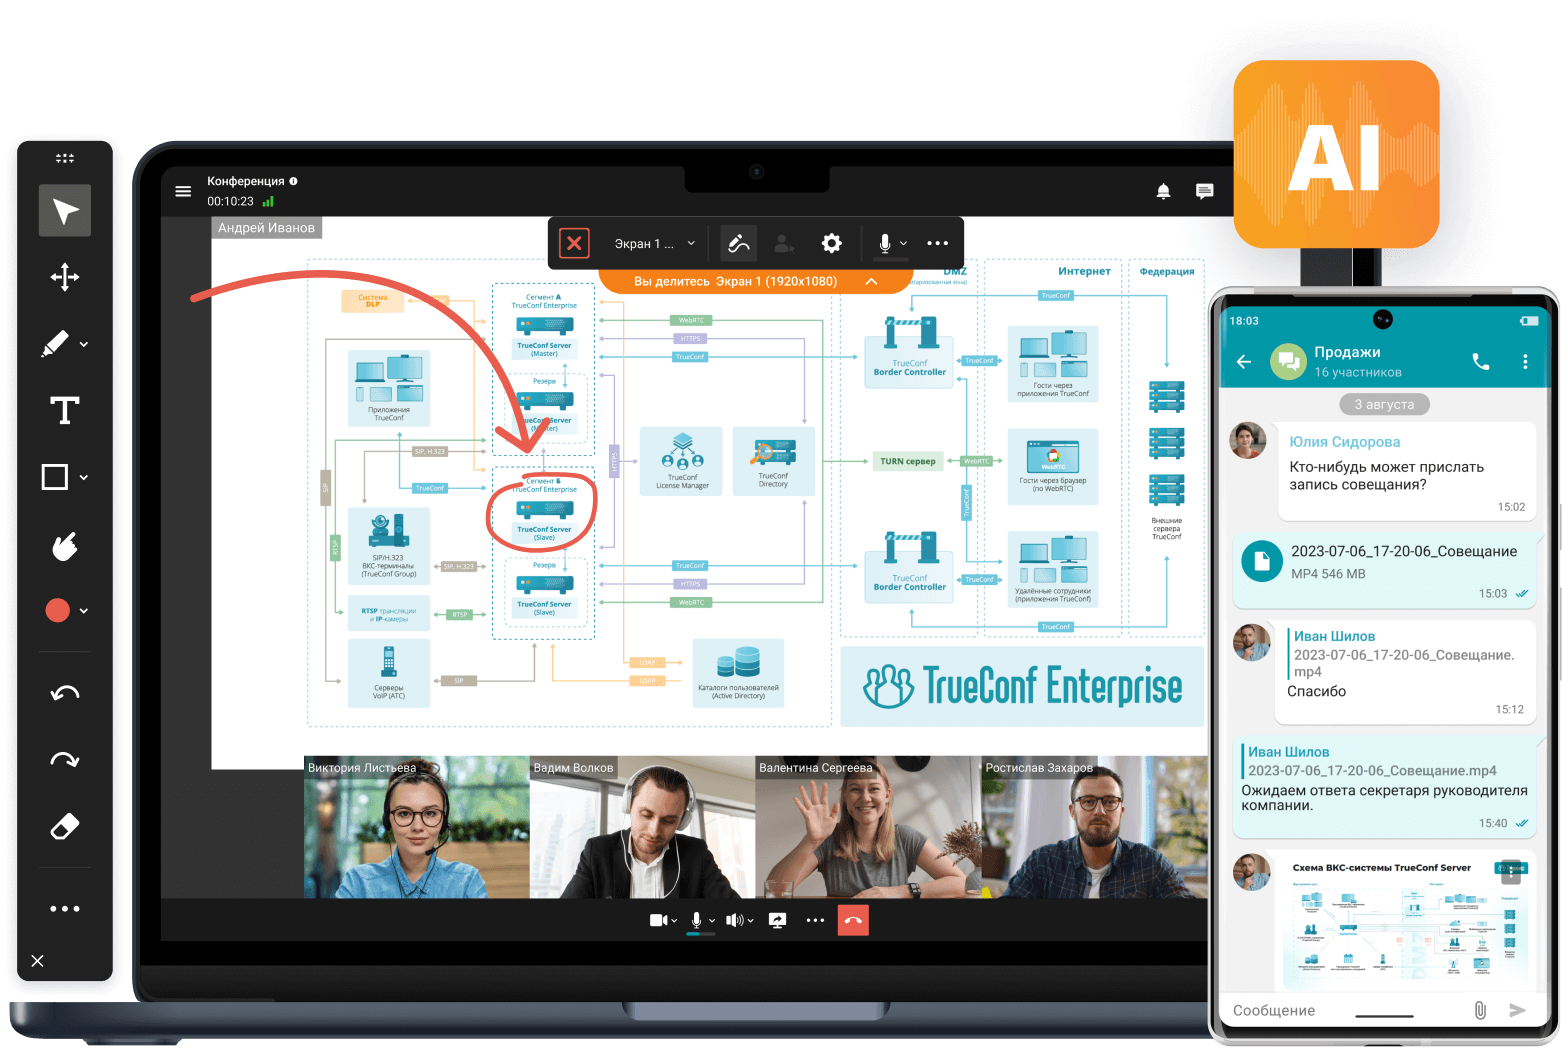
Task: Open the hamburger menu in conference window
Action: pyautogui.click(x=183, y=191)
